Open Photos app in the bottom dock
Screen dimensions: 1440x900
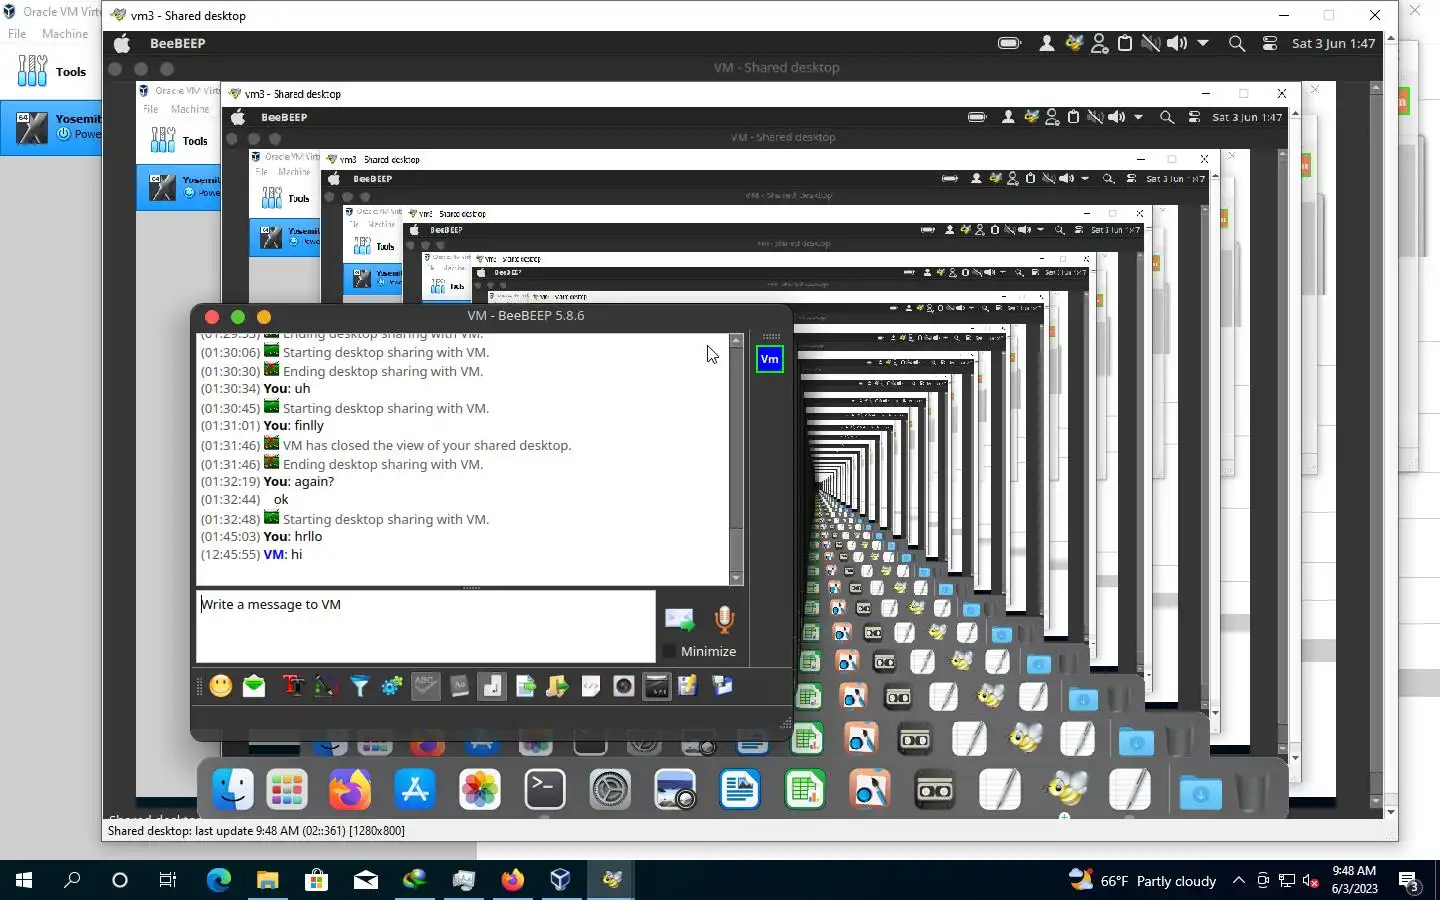pyautogui.click(x=480, y=790)
